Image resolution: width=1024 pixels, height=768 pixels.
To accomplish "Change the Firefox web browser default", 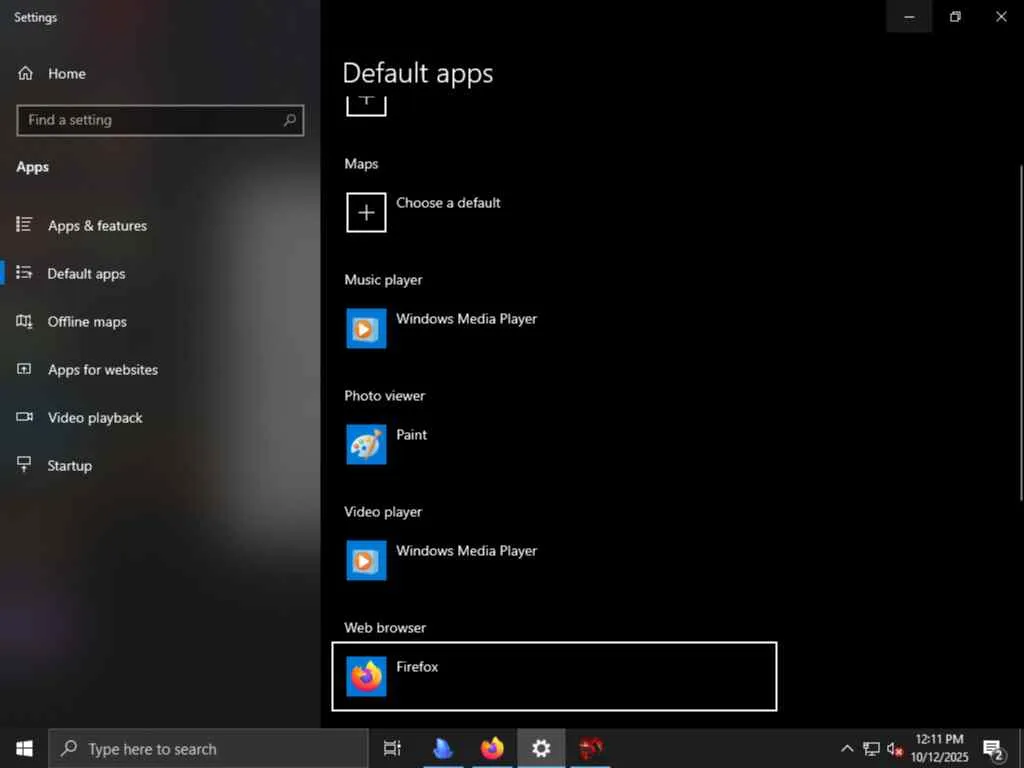I will [x=554, y=677].
